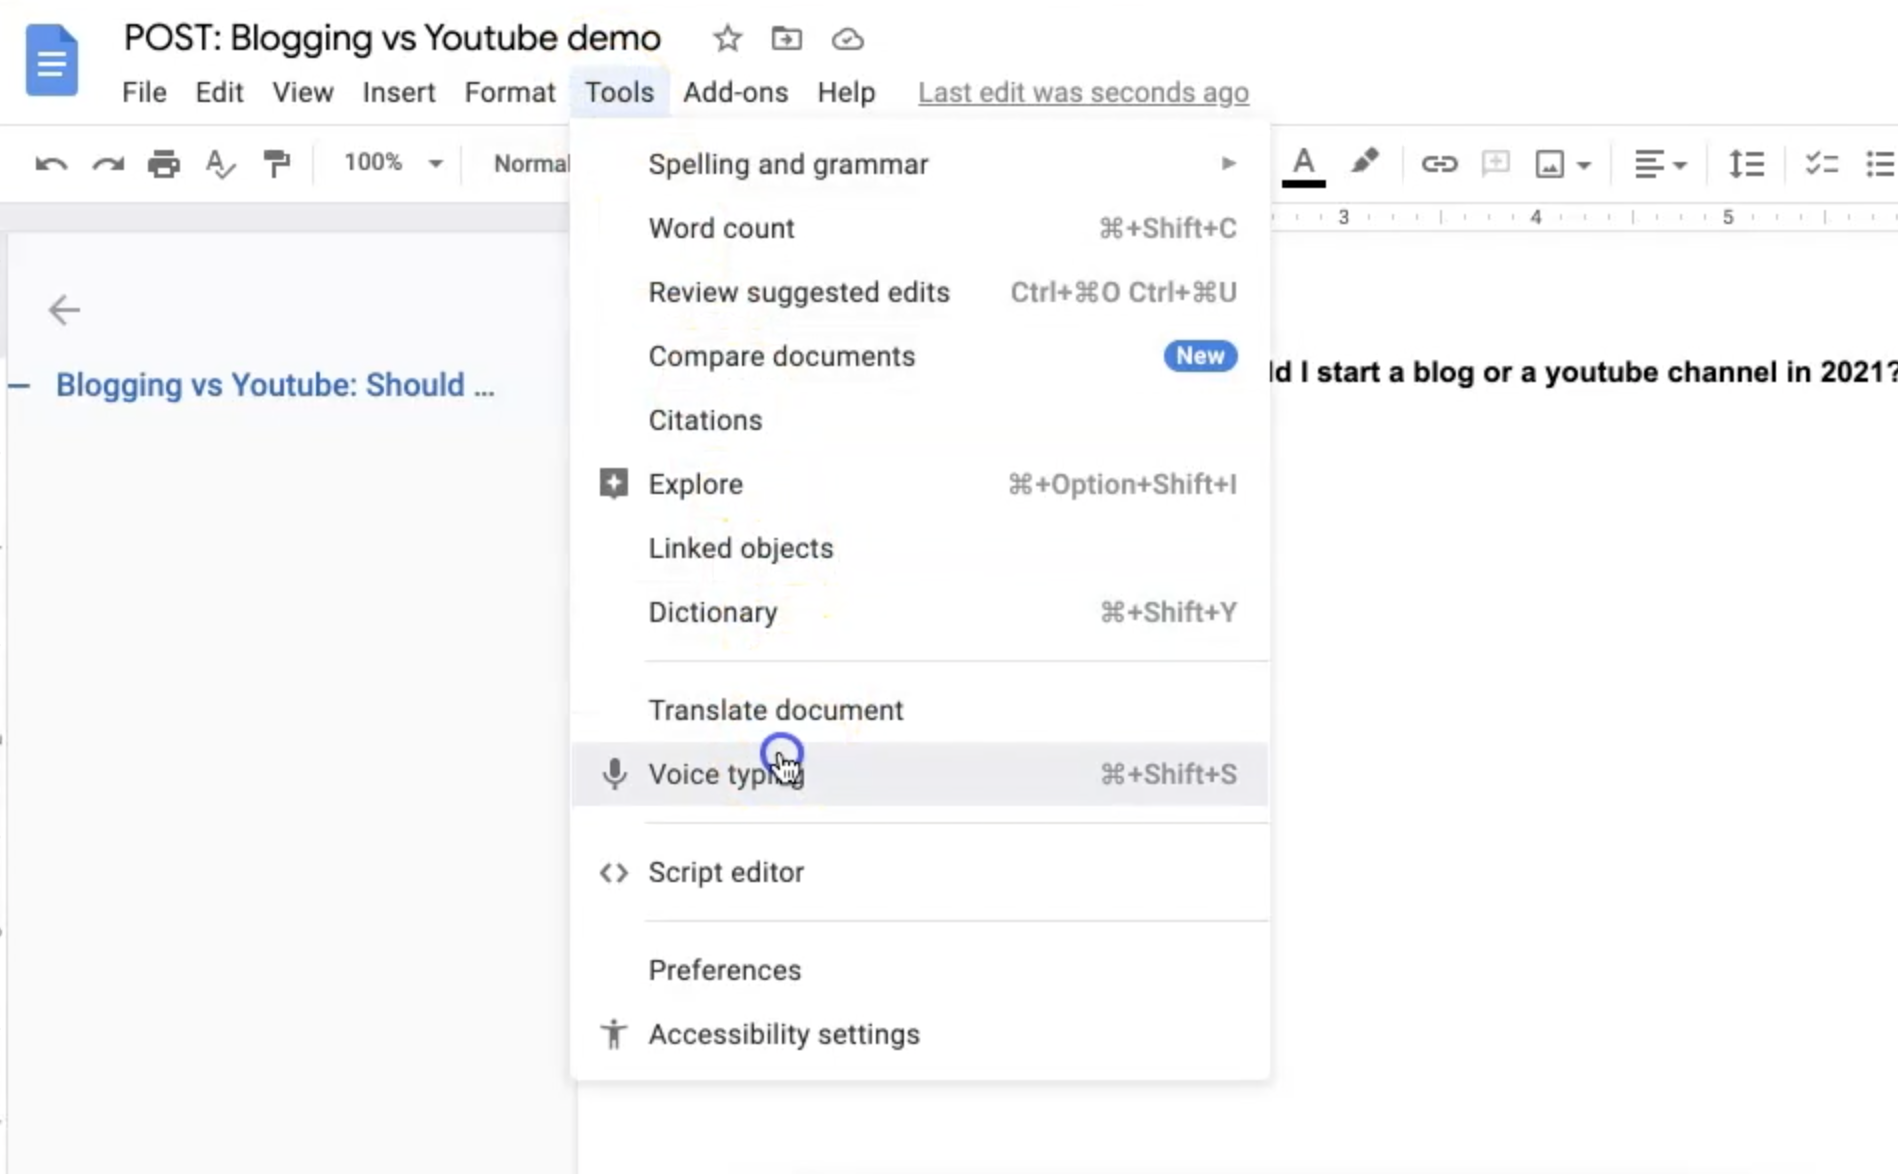This screenshot has width=1898, height=1174.
Task: Redo the last action
Action: click(x=108, y=163)
